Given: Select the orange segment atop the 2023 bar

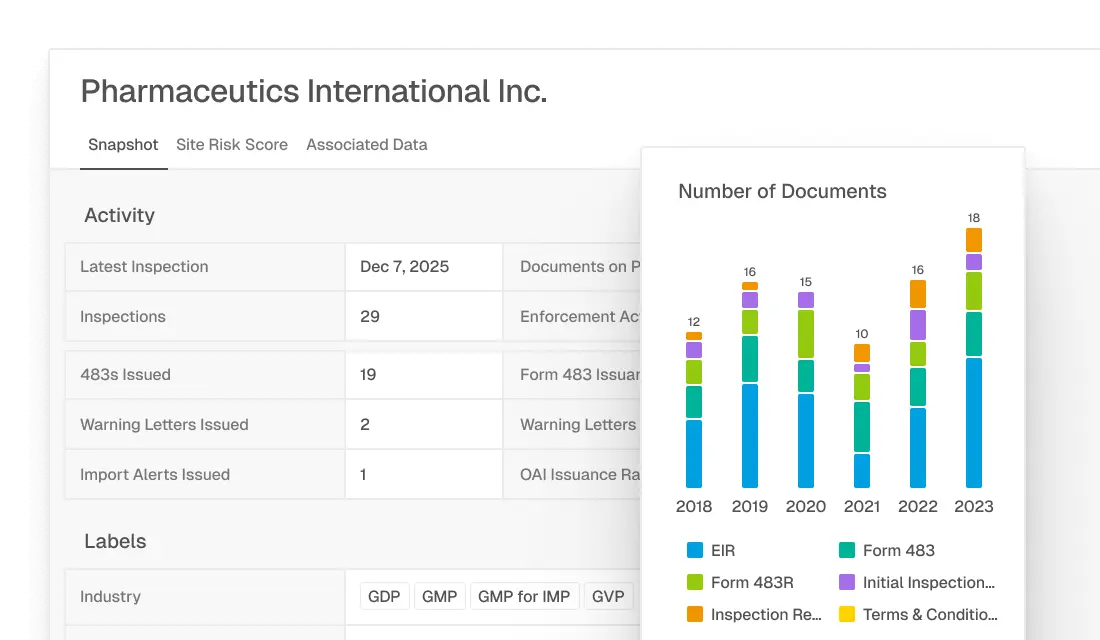Looking at the screenshot, I should coord(974,240).
